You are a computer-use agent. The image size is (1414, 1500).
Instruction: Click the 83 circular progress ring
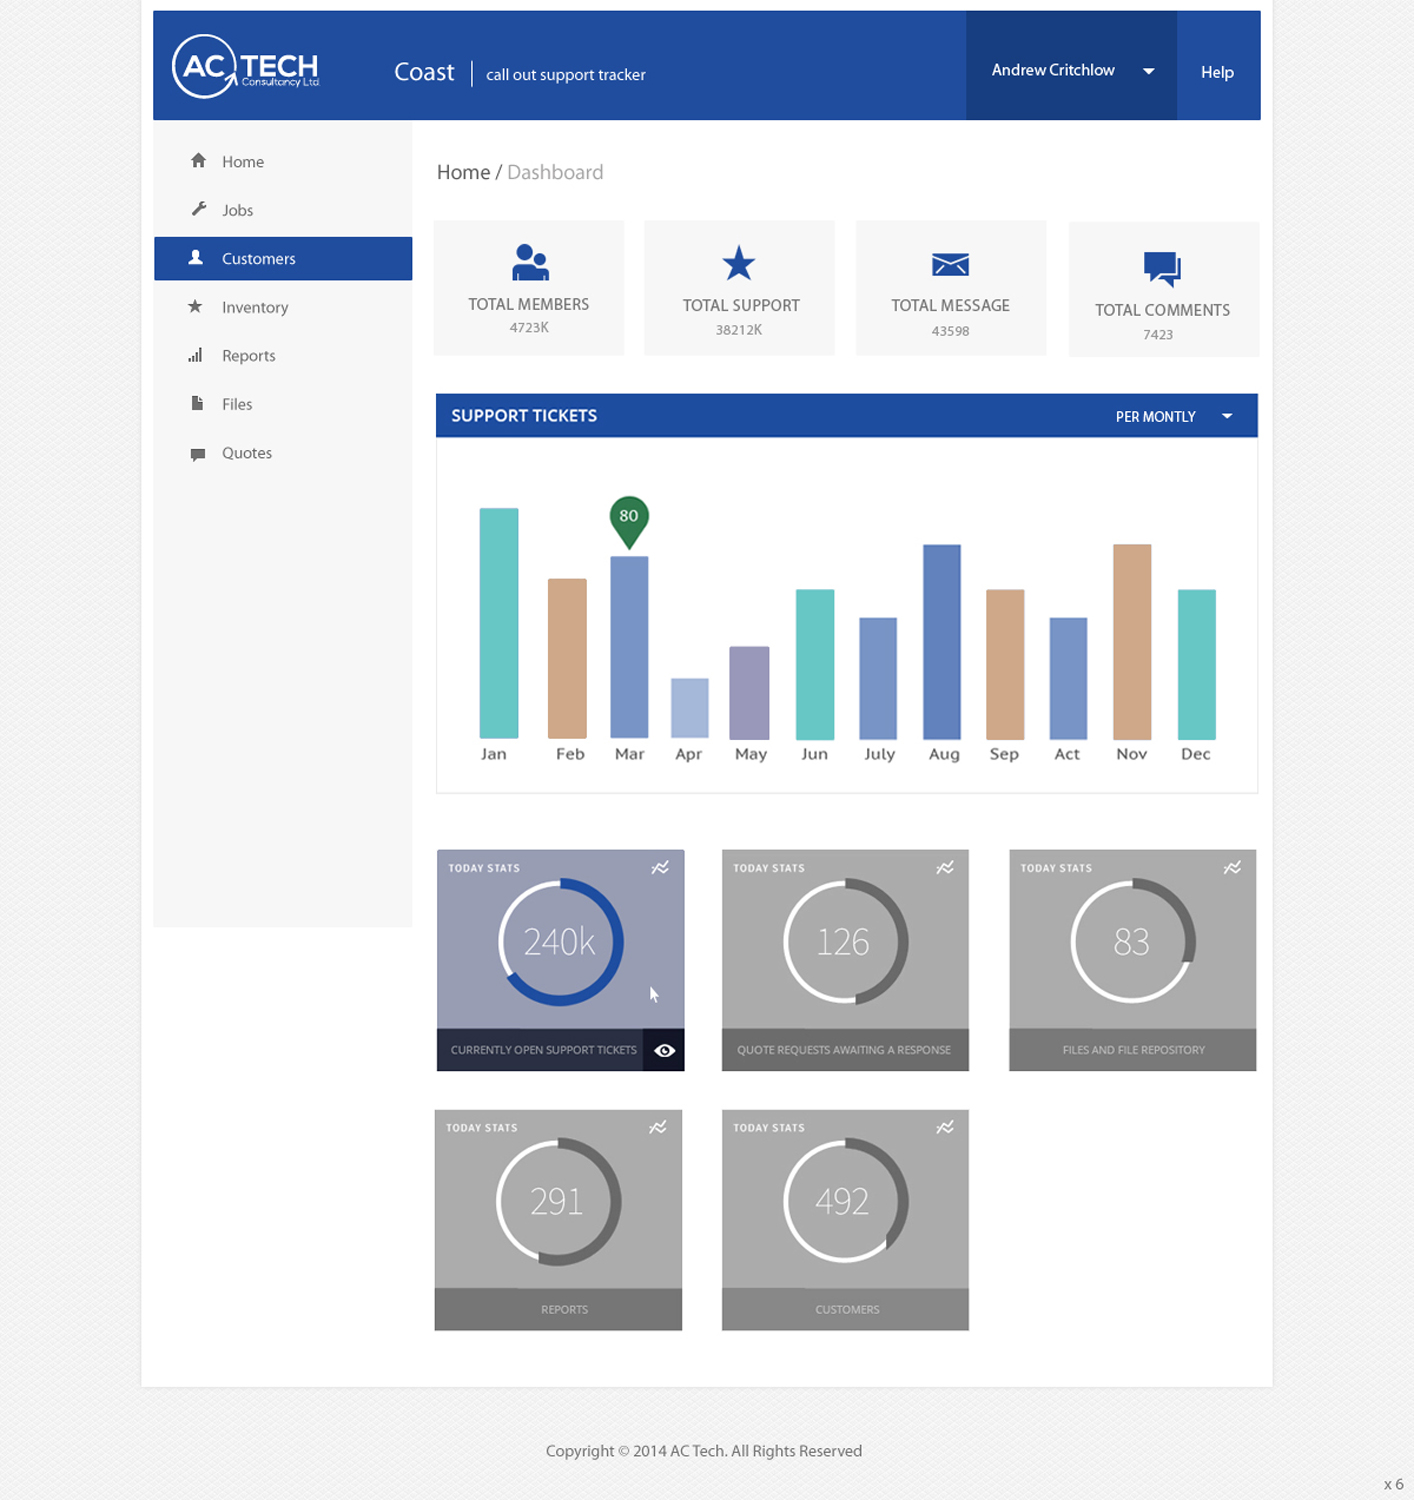pyautogui.click(x=1132, y=942)
